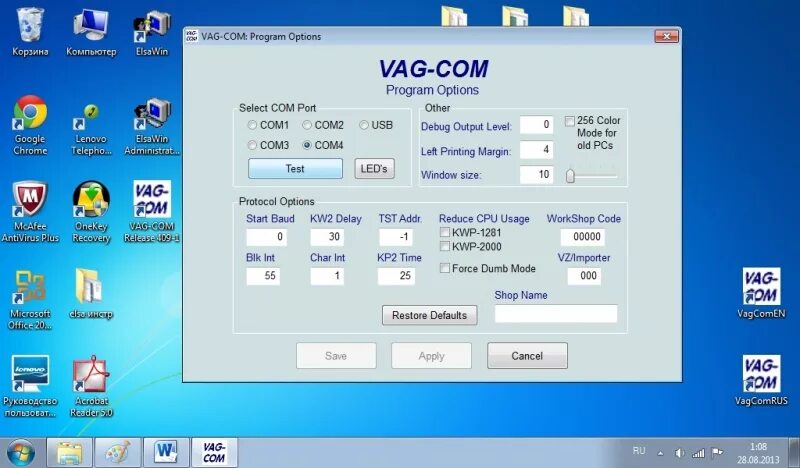
Task: Check the KWP-2000 reduce CPU checkbox
Action: [x=445, y=247]
